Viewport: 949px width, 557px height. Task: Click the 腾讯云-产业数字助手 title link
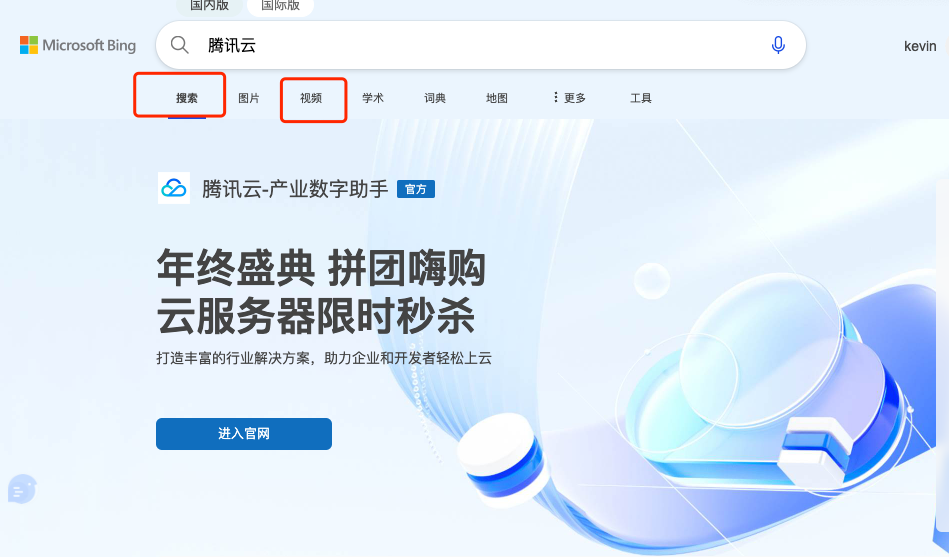click(x=295, y=189)
